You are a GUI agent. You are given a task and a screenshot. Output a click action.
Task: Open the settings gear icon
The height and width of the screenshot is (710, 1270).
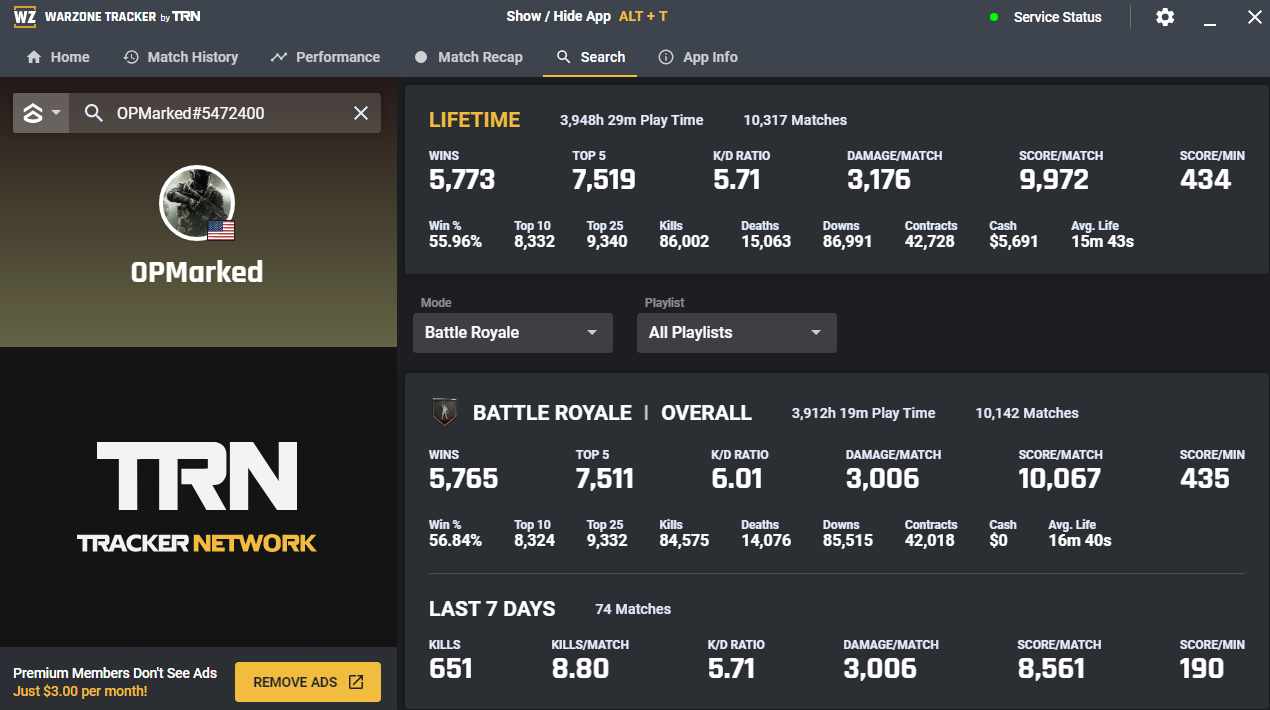1165,17
